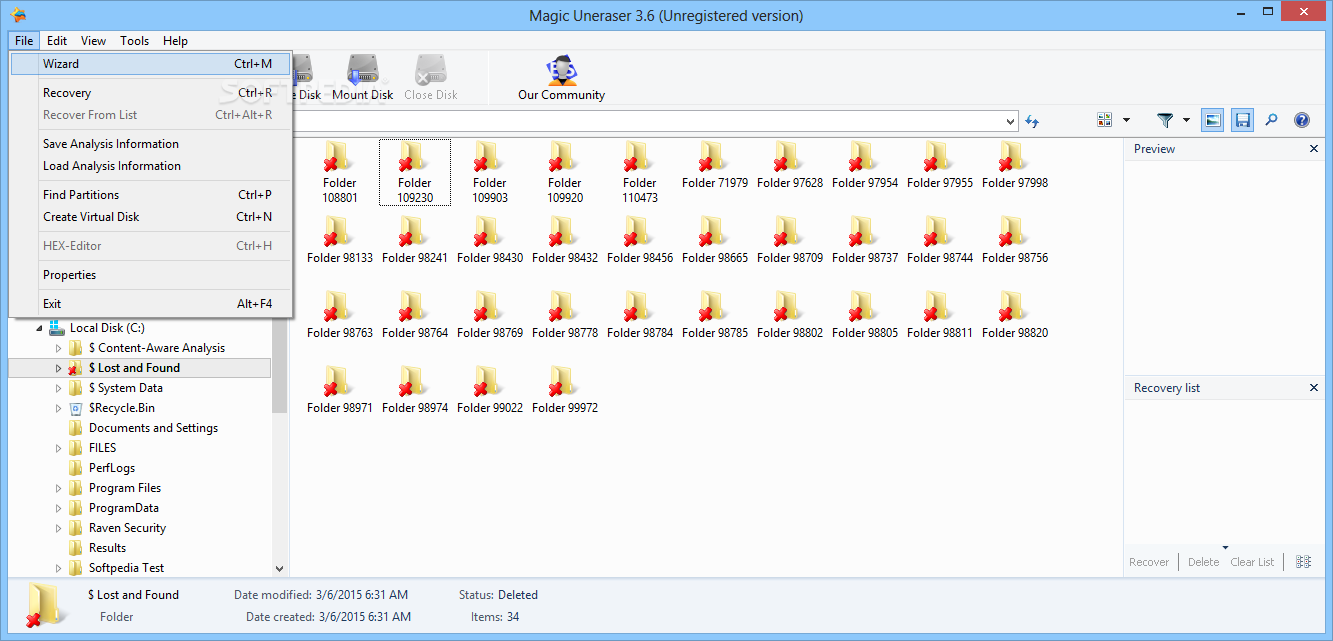Close the Preview panel
This screenshot has width=1333, height=641.
(1314, 149)
